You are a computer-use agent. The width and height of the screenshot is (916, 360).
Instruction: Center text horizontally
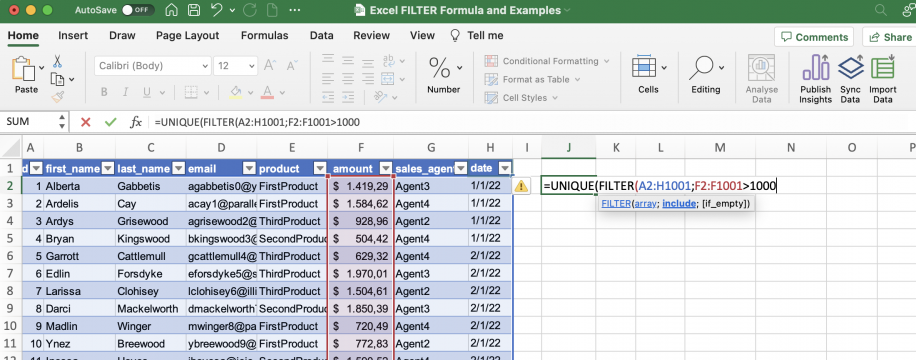[348, 78]
